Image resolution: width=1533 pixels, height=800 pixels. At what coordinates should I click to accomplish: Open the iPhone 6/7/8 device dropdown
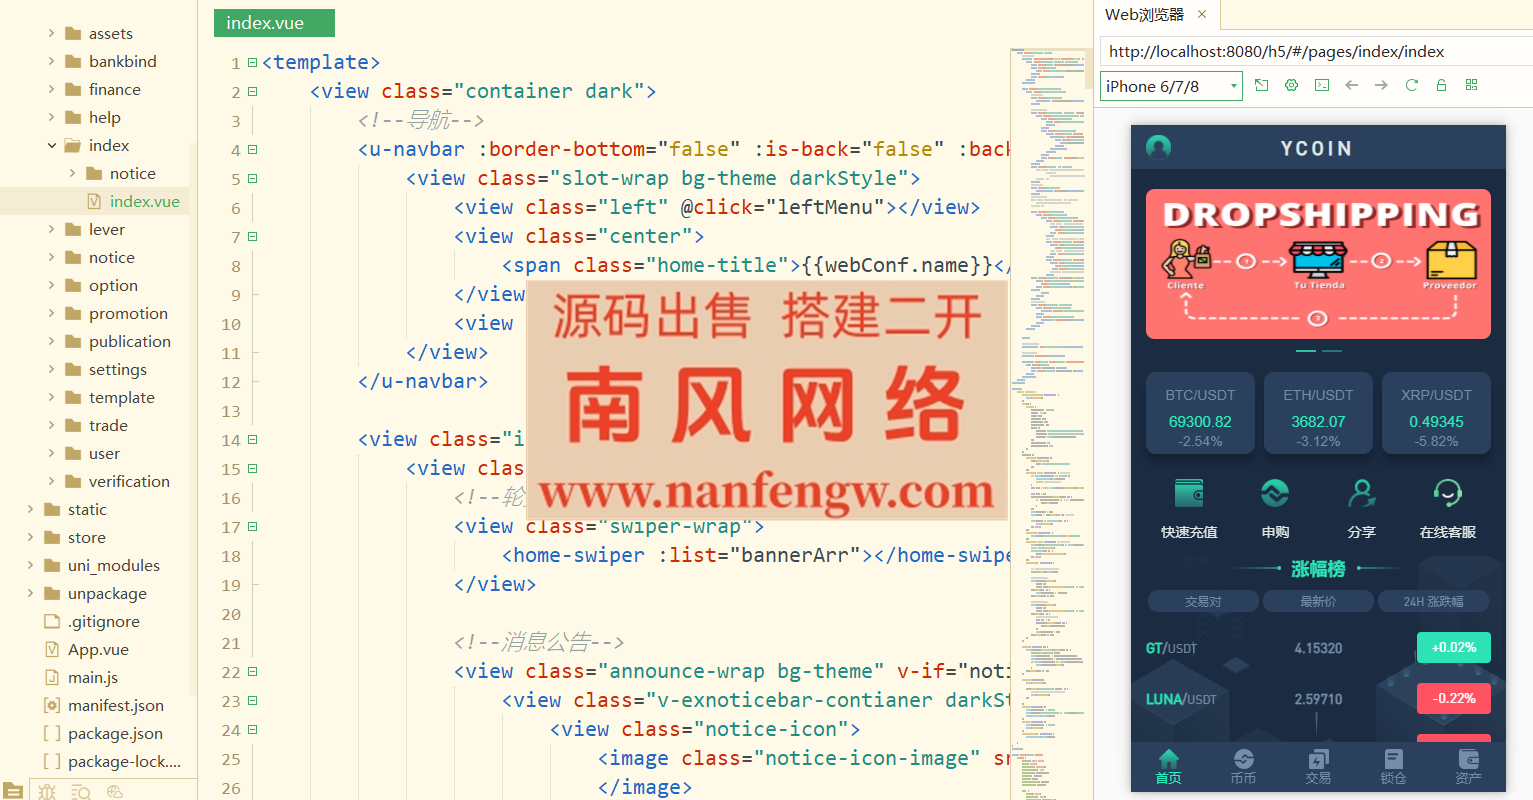coord(1171,87)
